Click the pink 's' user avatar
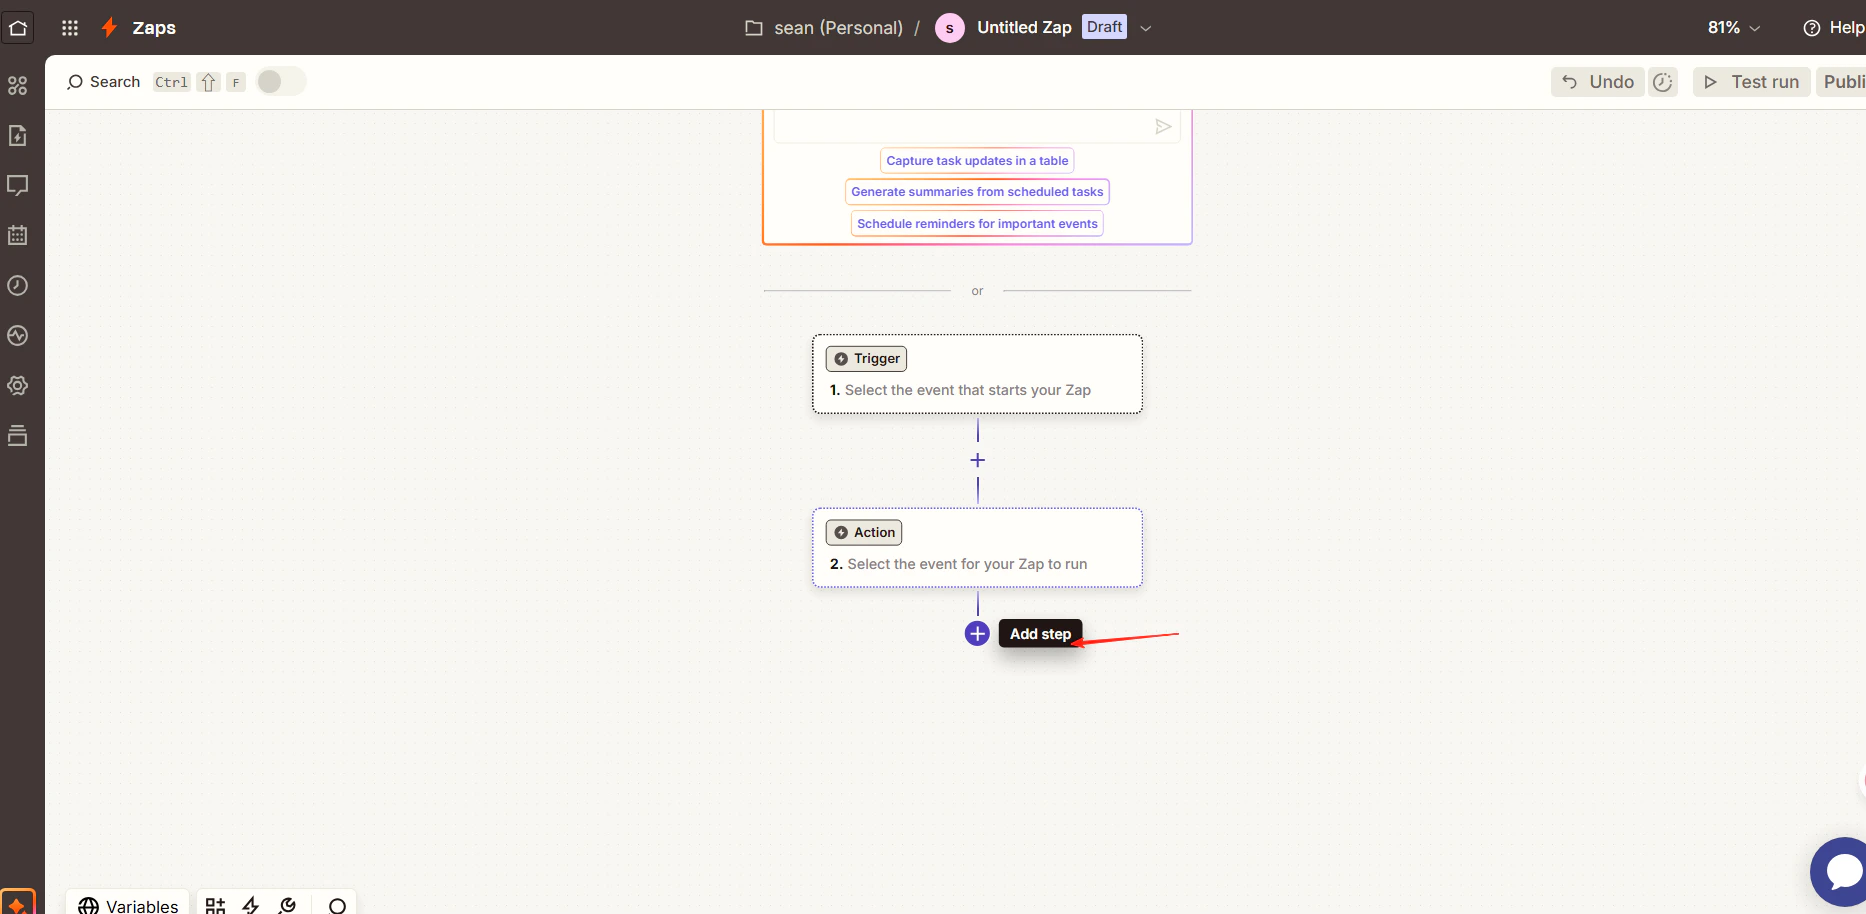 (949, 28)
